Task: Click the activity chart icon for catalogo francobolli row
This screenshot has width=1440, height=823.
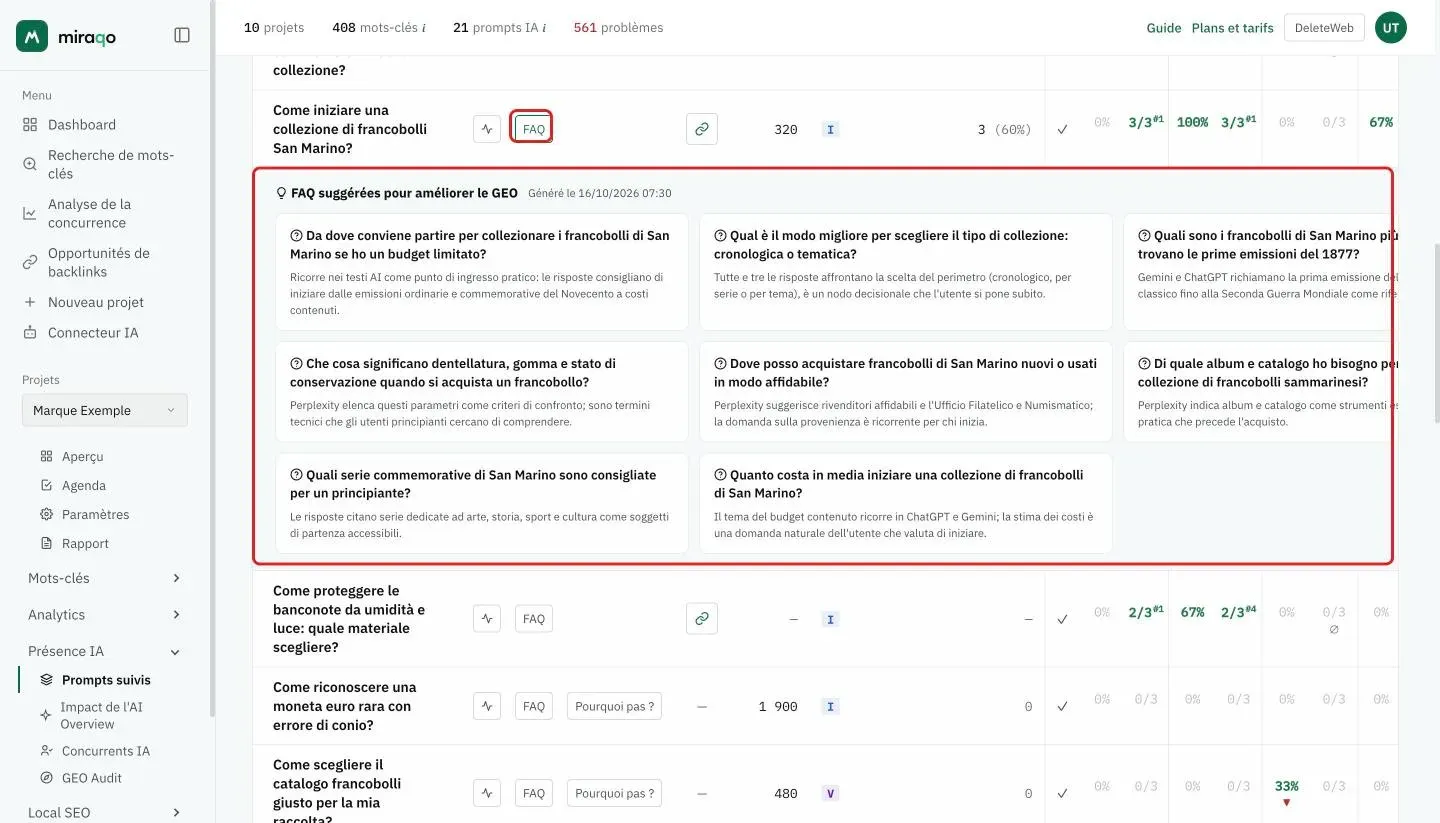Action: click(x=487, y=793)
